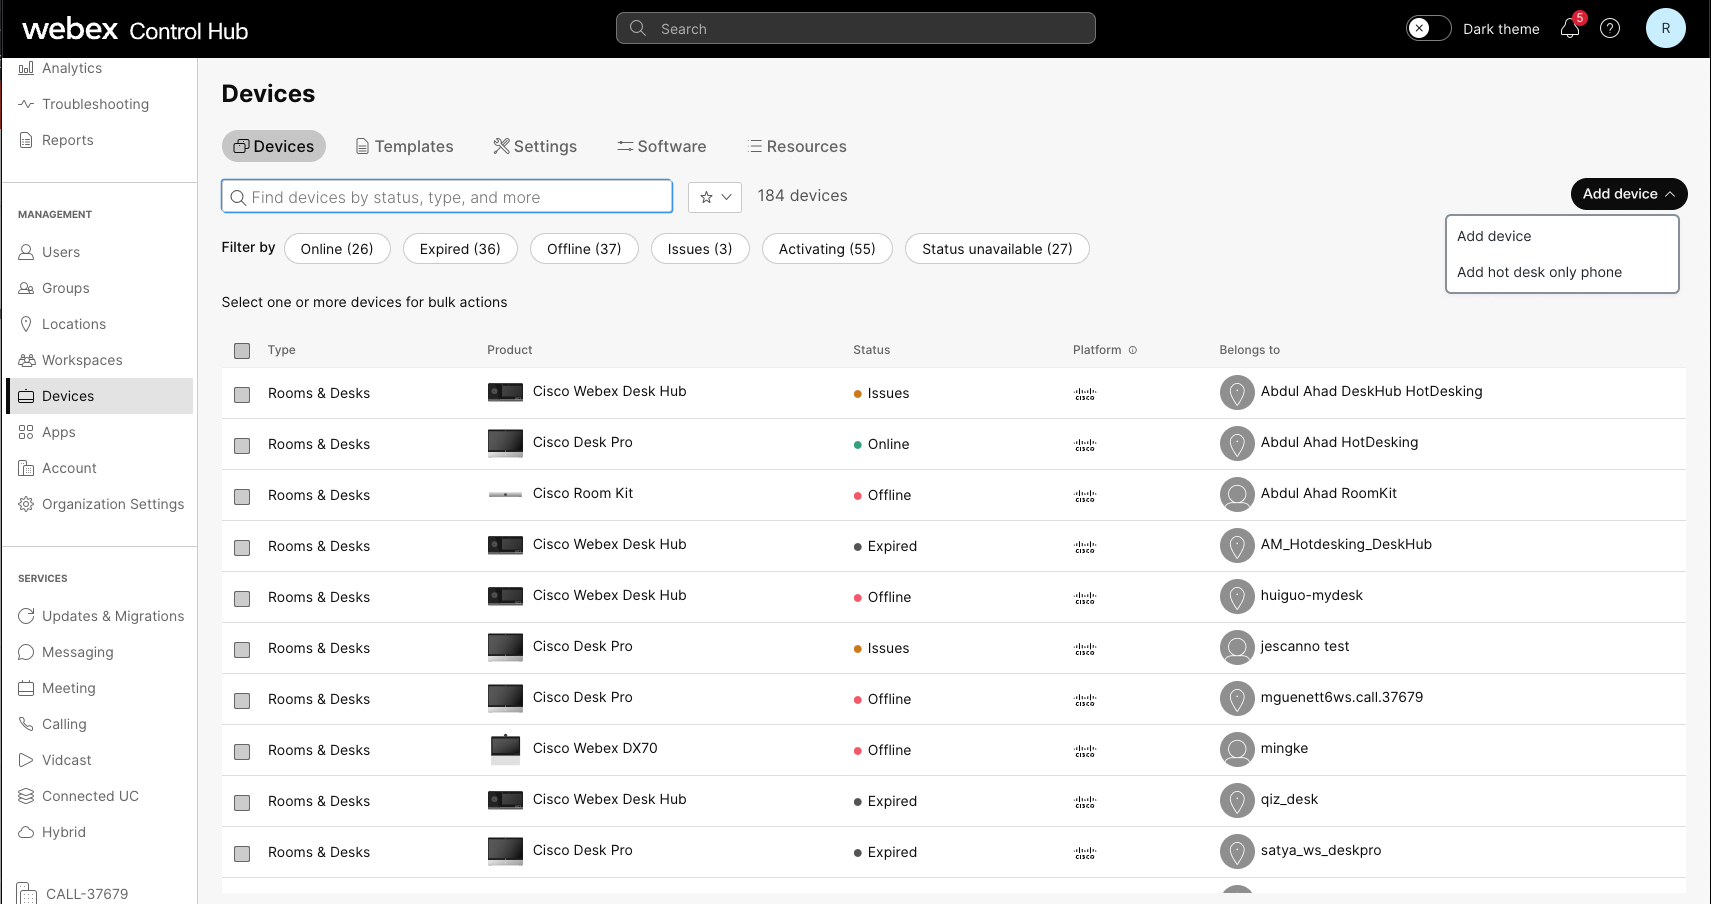Focus the Find devices search field

[447, 197]
